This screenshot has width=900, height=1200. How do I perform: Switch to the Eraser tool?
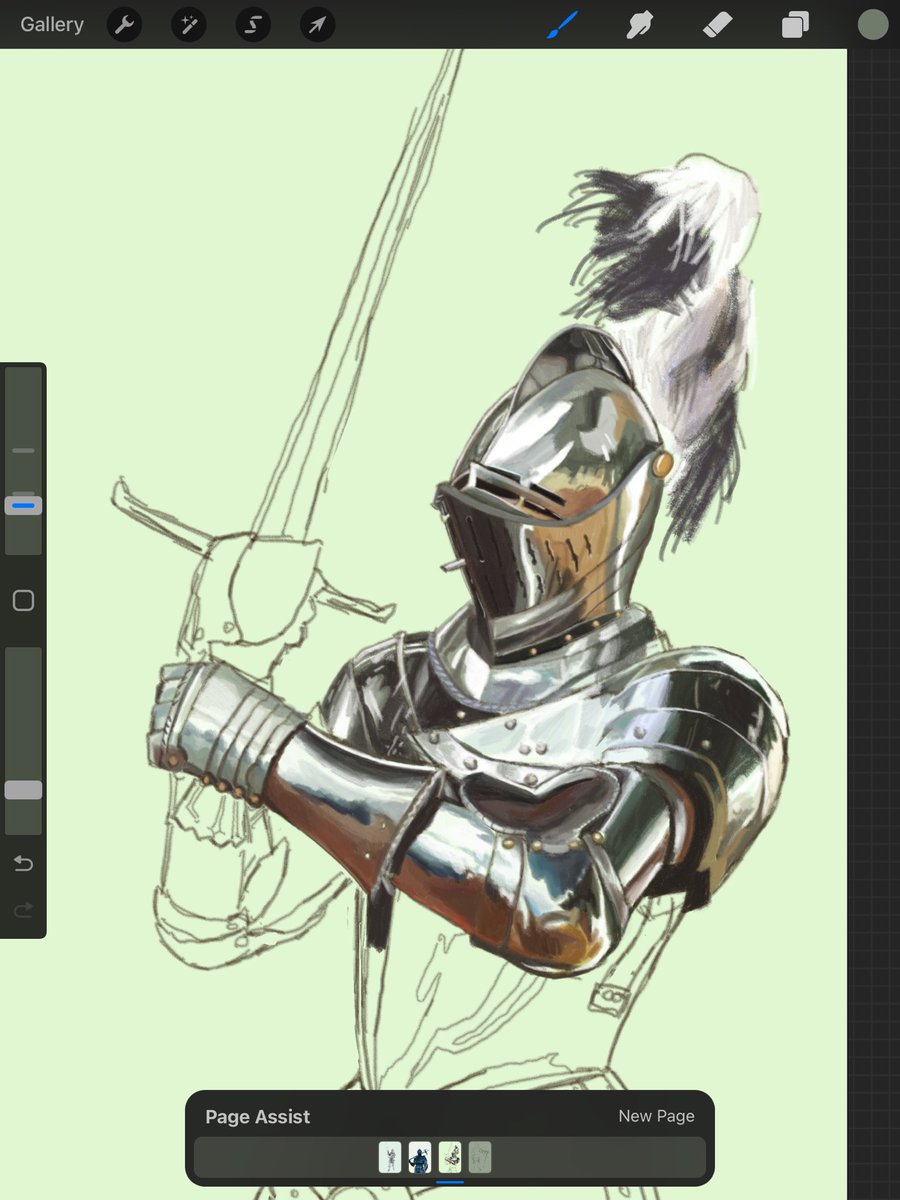click(716, 24)
